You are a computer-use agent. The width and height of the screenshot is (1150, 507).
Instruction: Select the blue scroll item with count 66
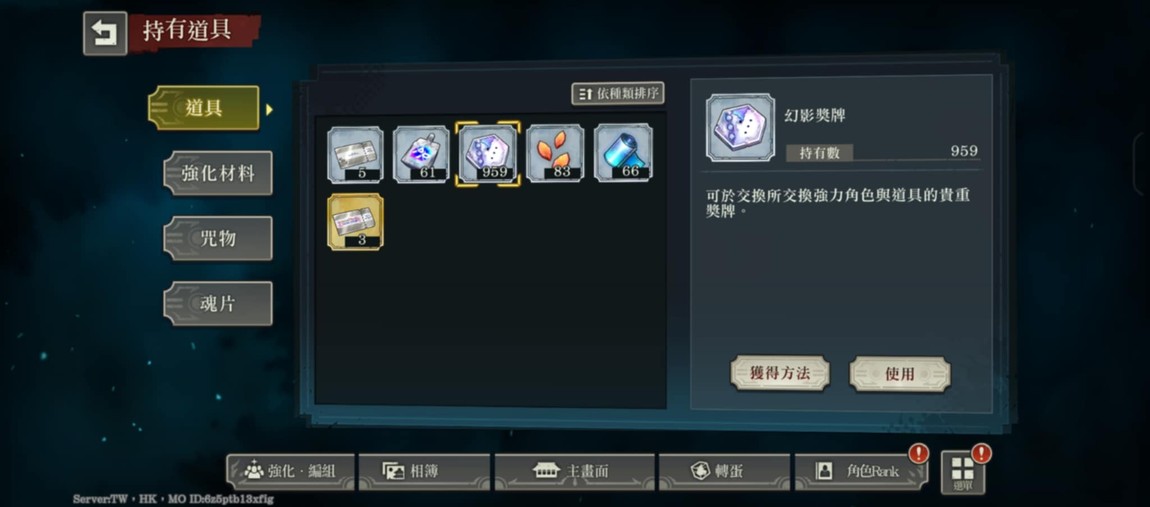coord(623,153)
